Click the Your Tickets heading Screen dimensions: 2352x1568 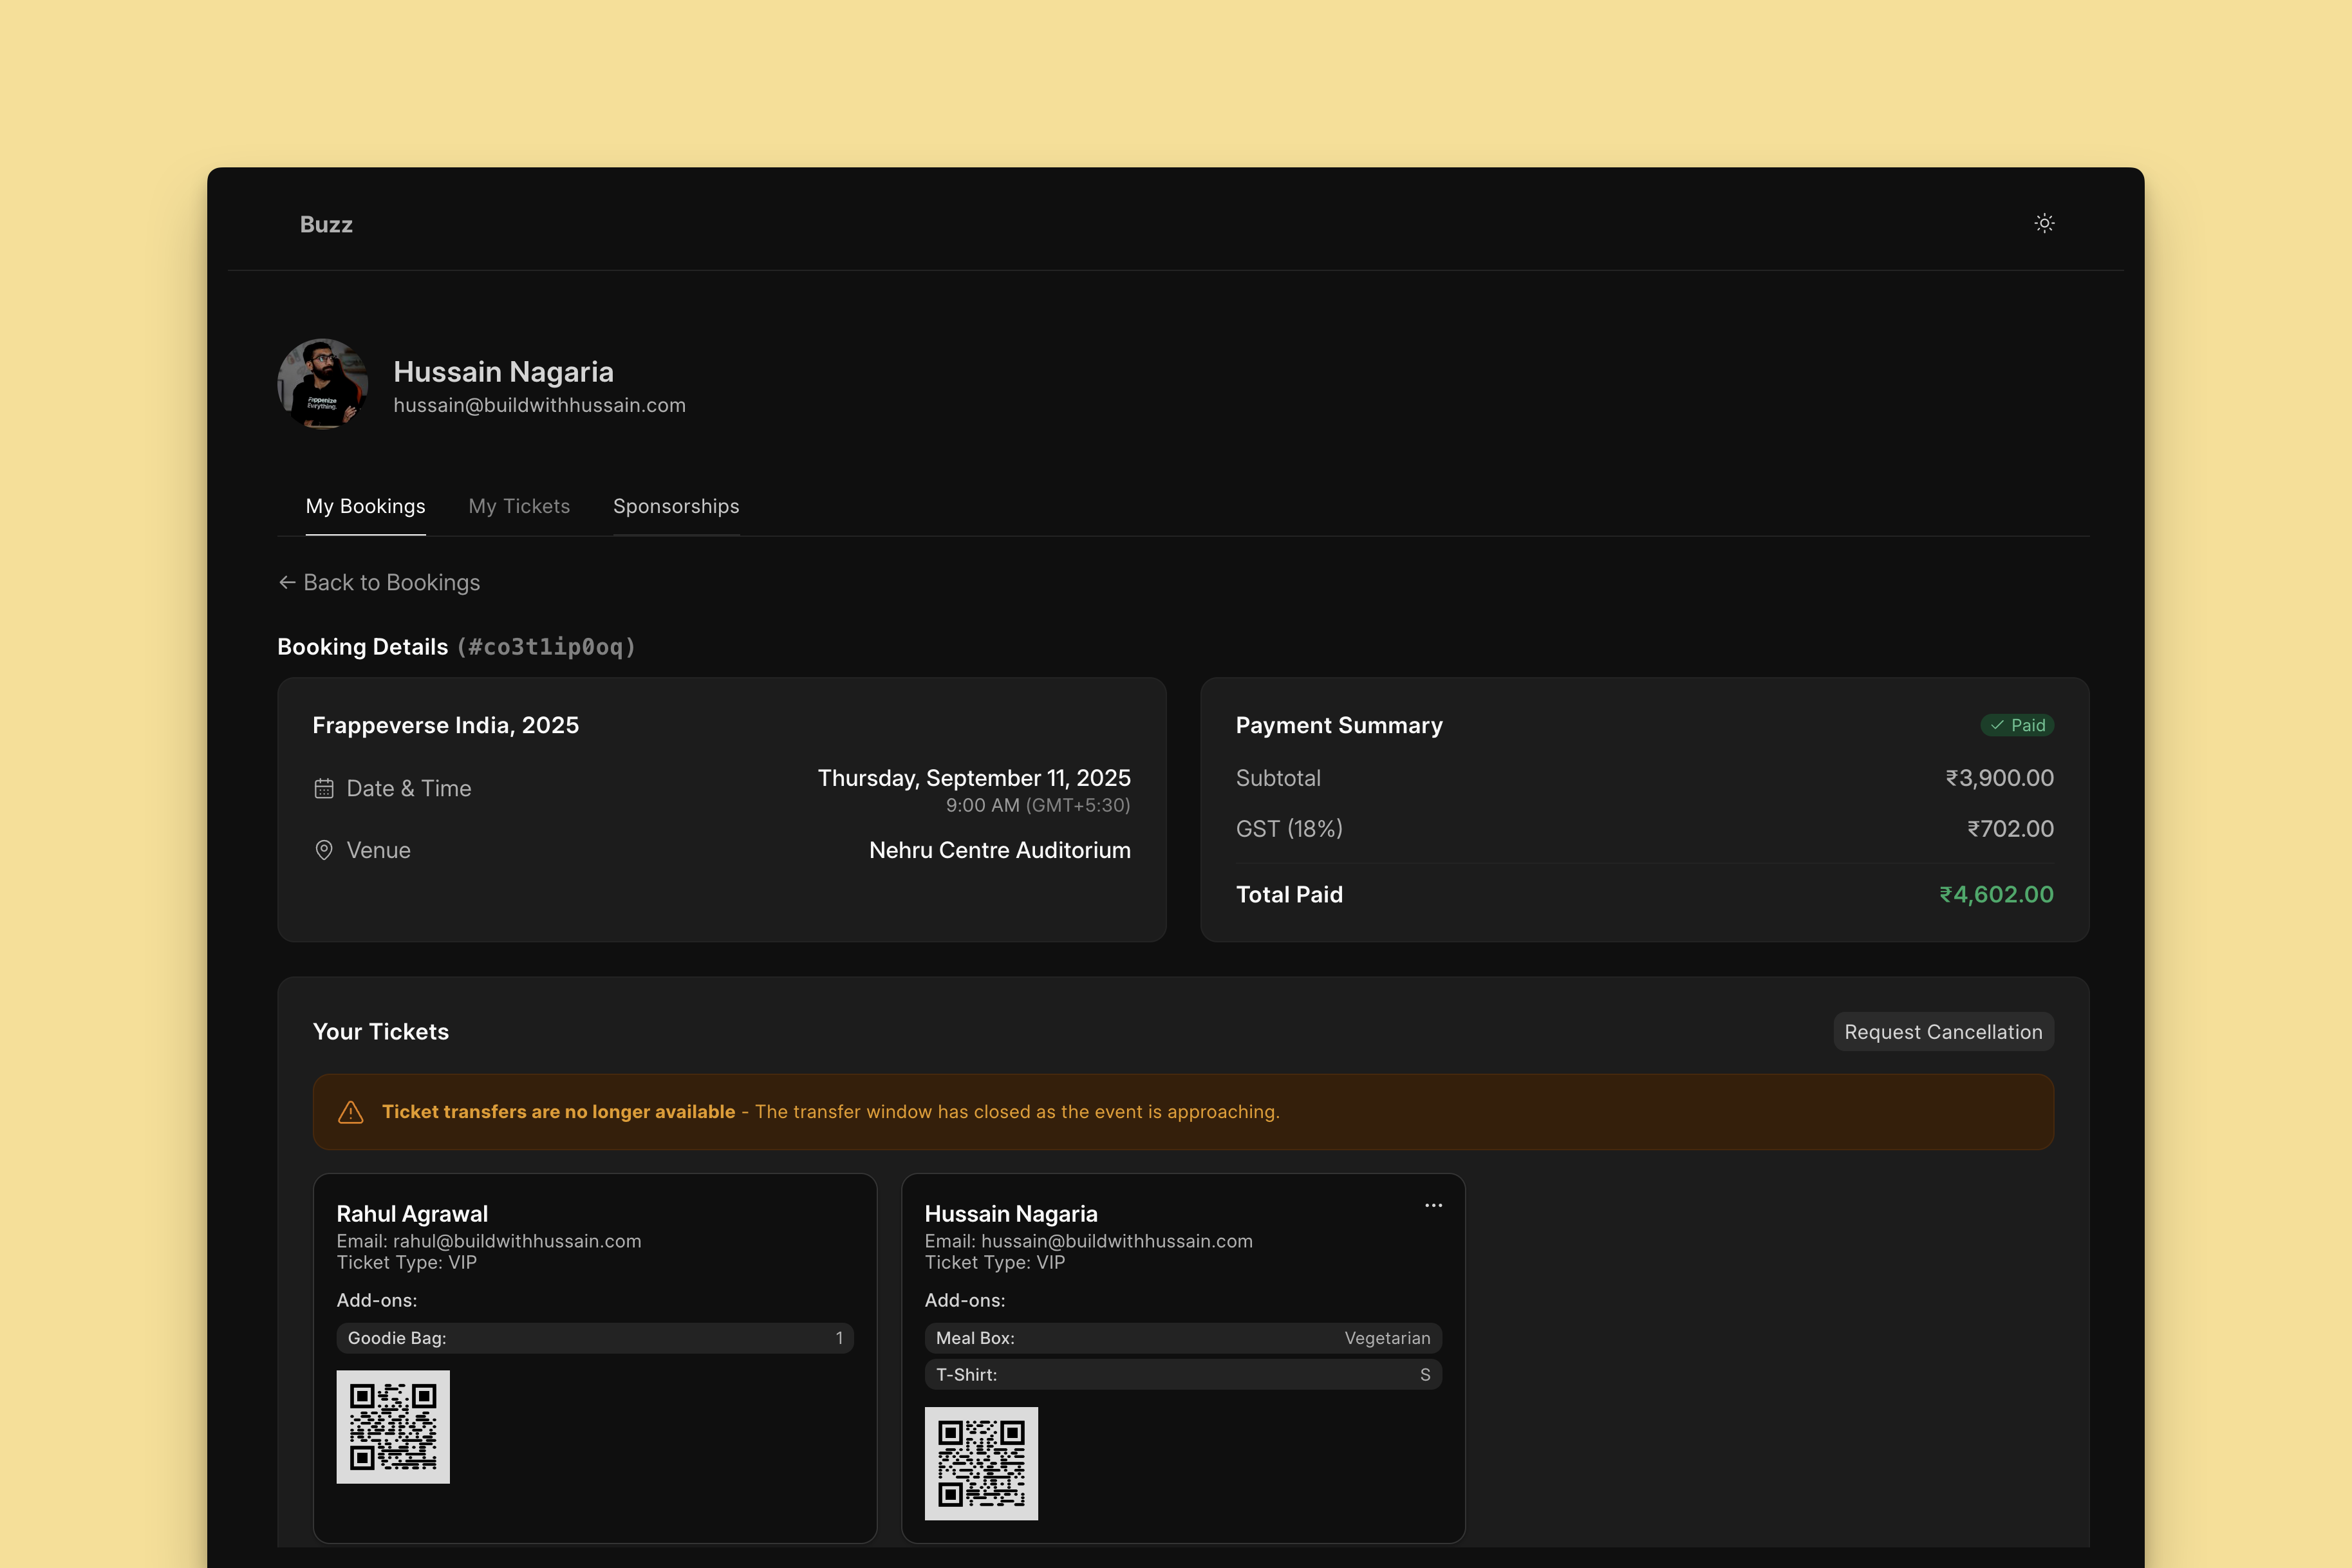pos(381,1032)
